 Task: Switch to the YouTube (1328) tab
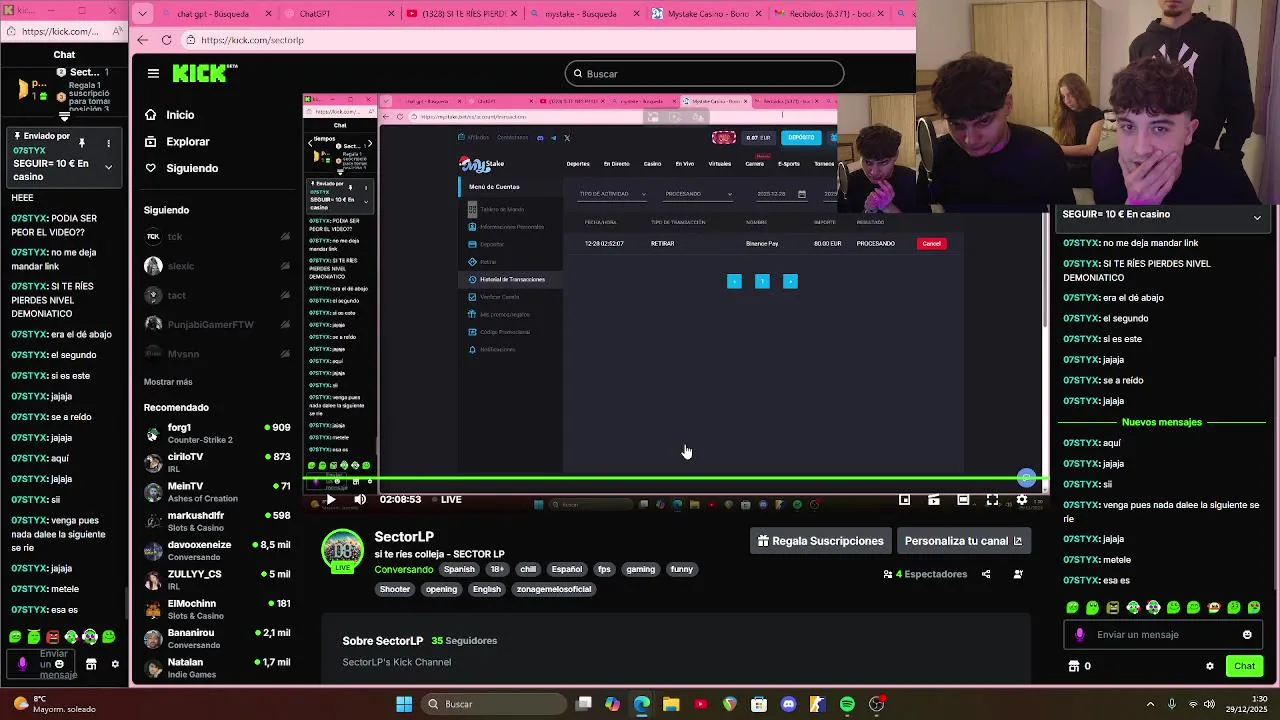pyautogui.click(x=463, y=14)
